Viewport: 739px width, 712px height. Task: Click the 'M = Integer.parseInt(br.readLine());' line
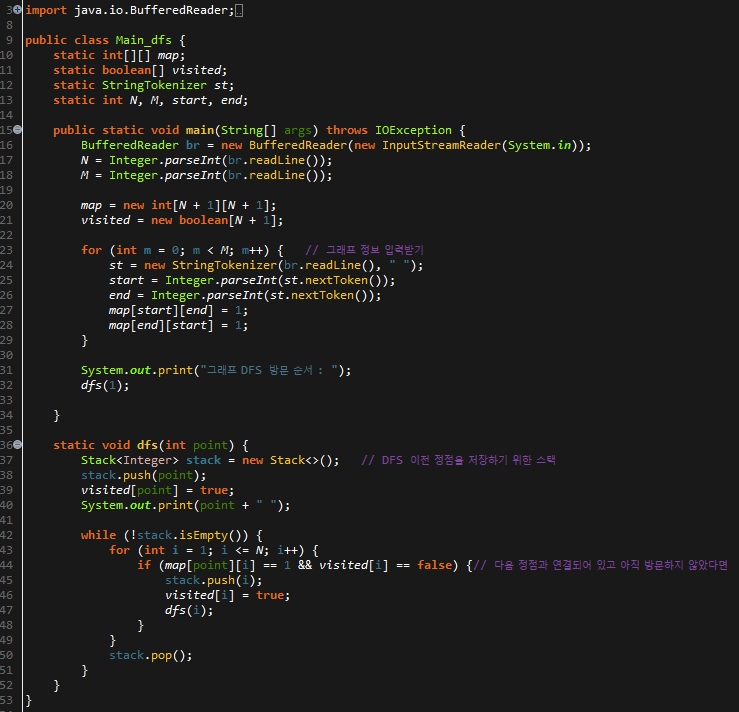click(206, 175)
